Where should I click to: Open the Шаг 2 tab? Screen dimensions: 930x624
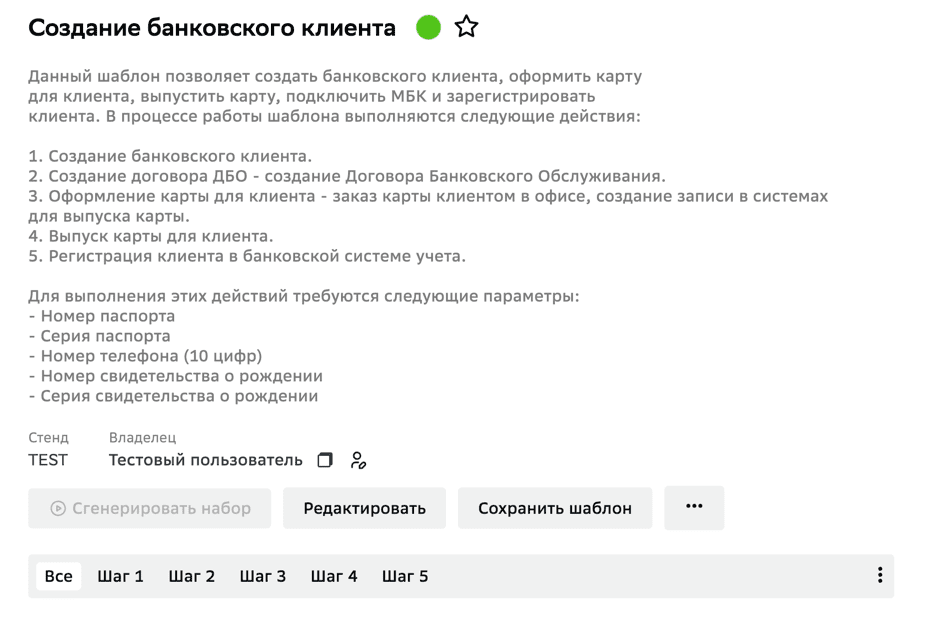[192, 576]
